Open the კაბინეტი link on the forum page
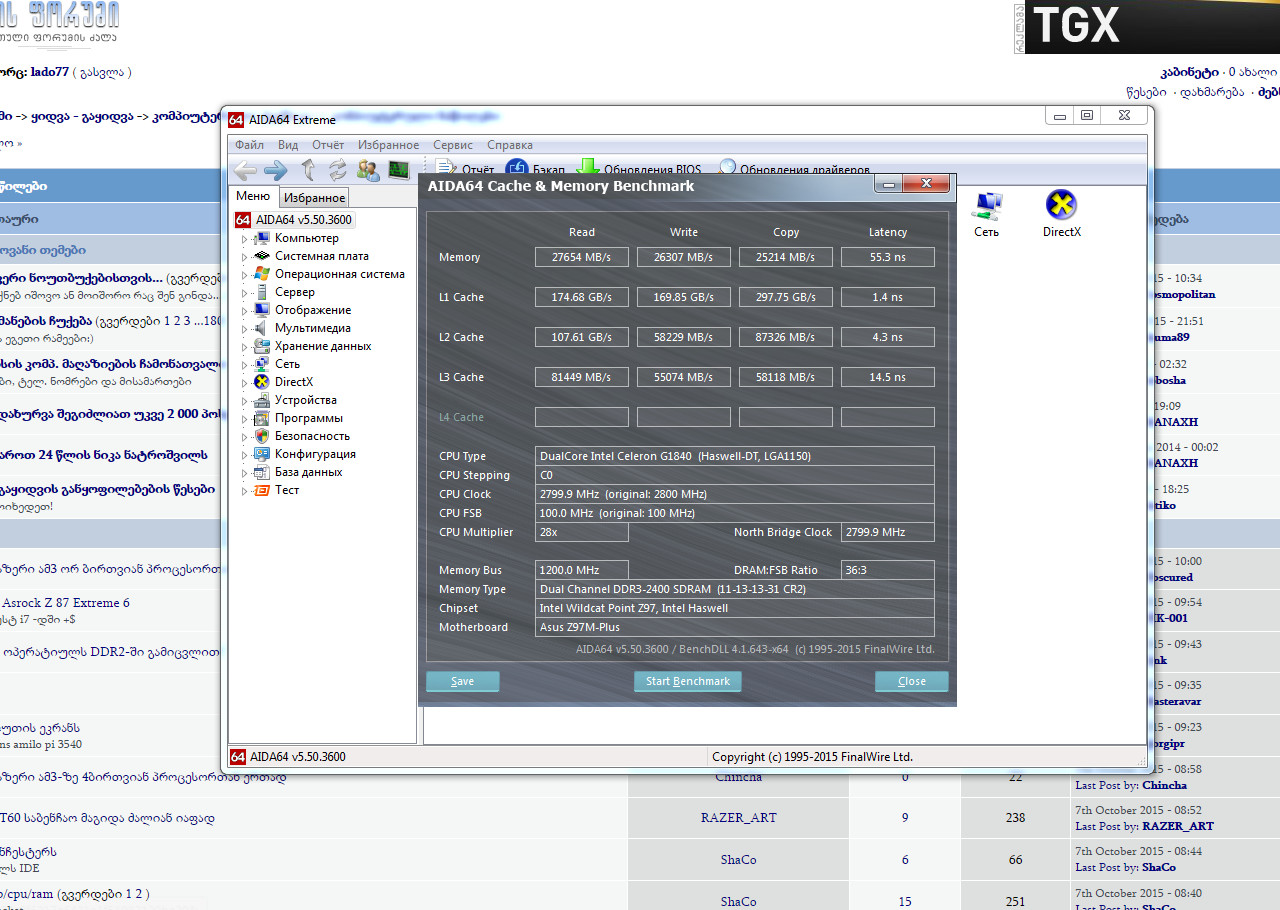Screen dimensions: 1280x910 [1189, 72]
